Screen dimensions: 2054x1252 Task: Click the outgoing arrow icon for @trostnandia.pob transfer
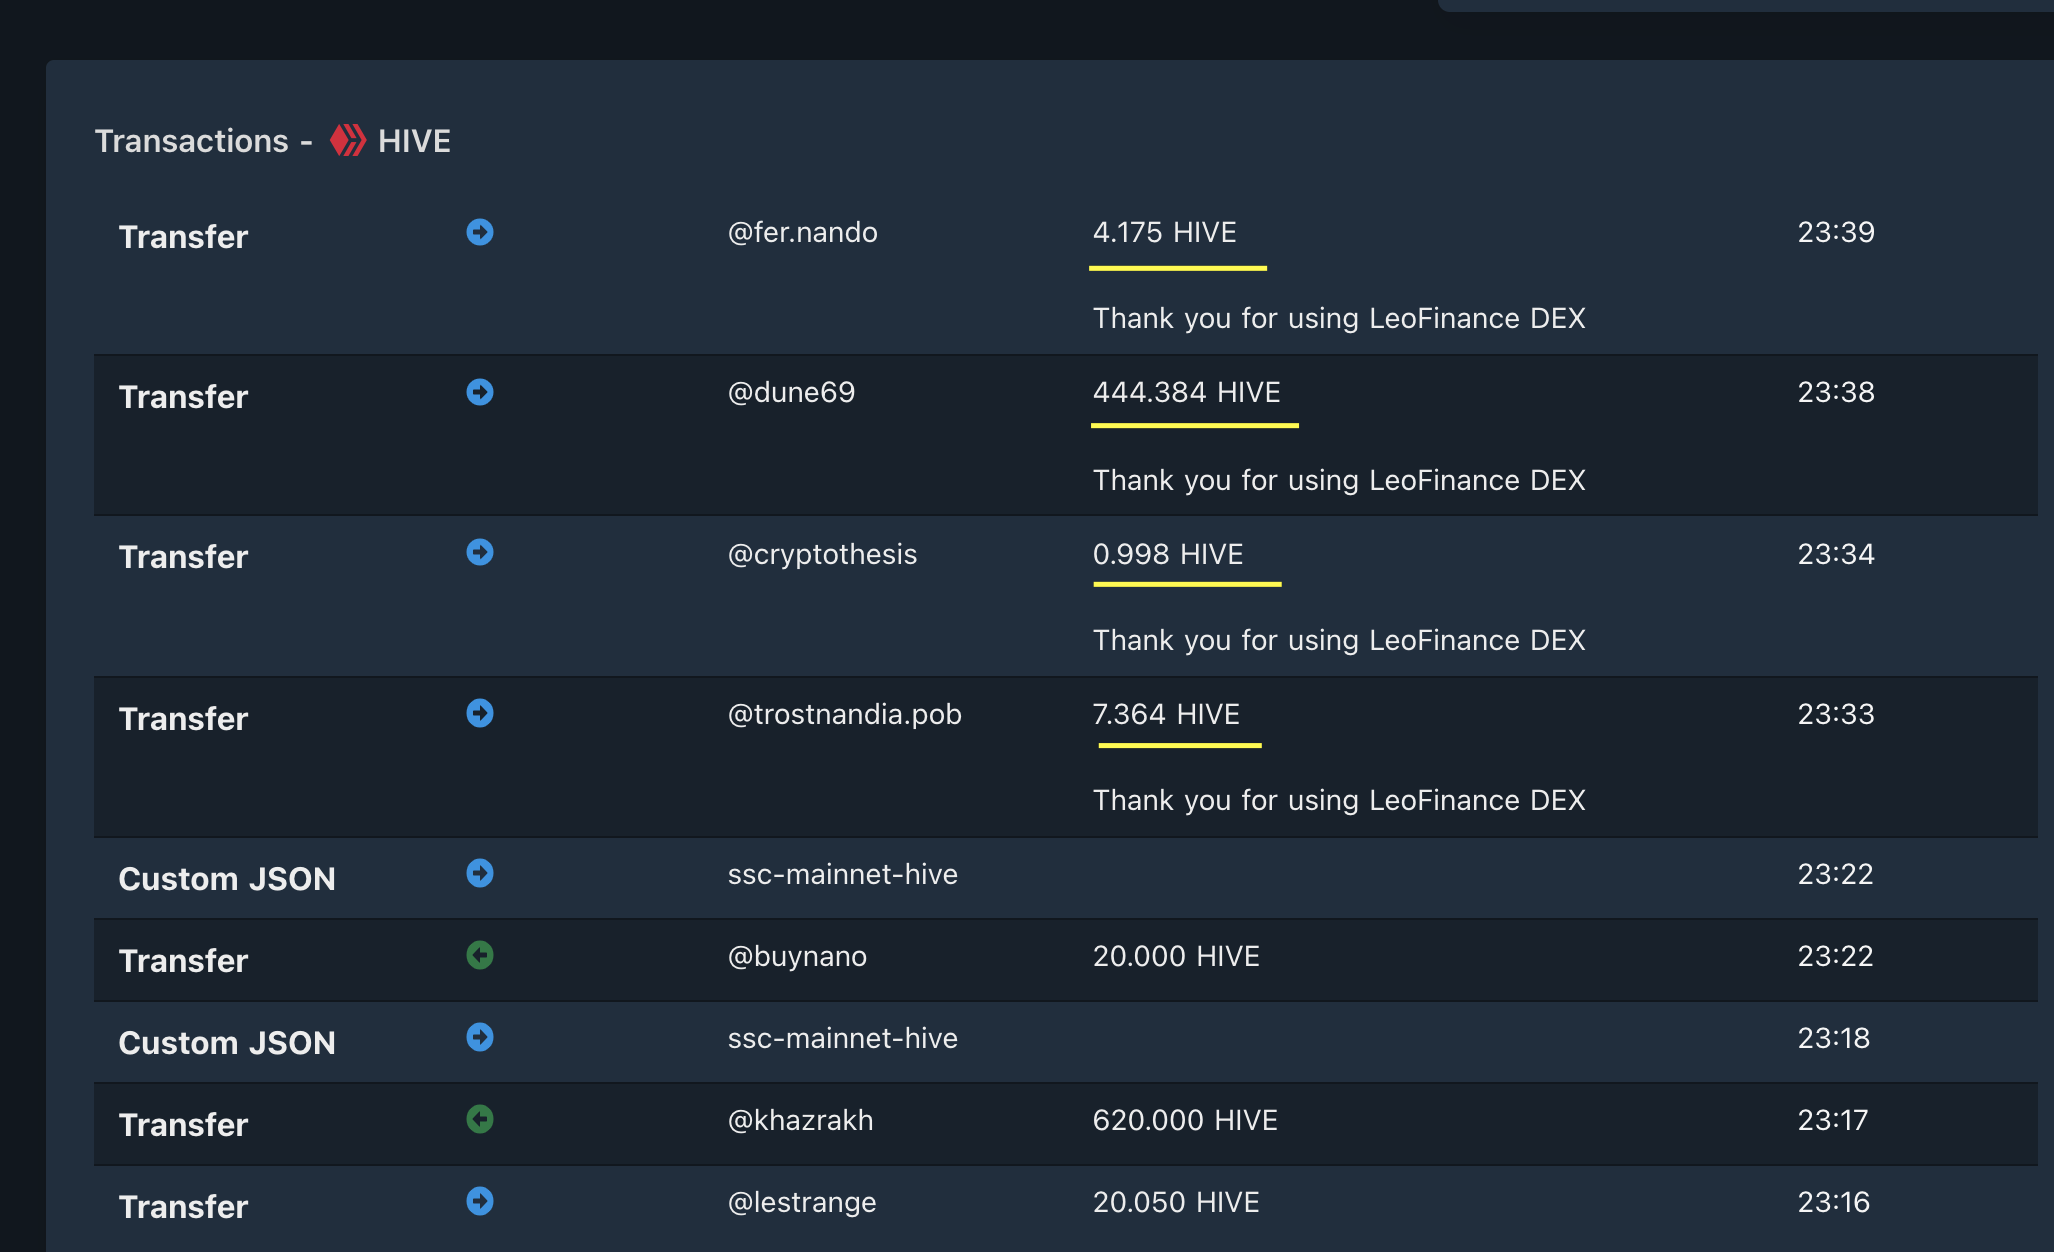[x=480, y=713]
